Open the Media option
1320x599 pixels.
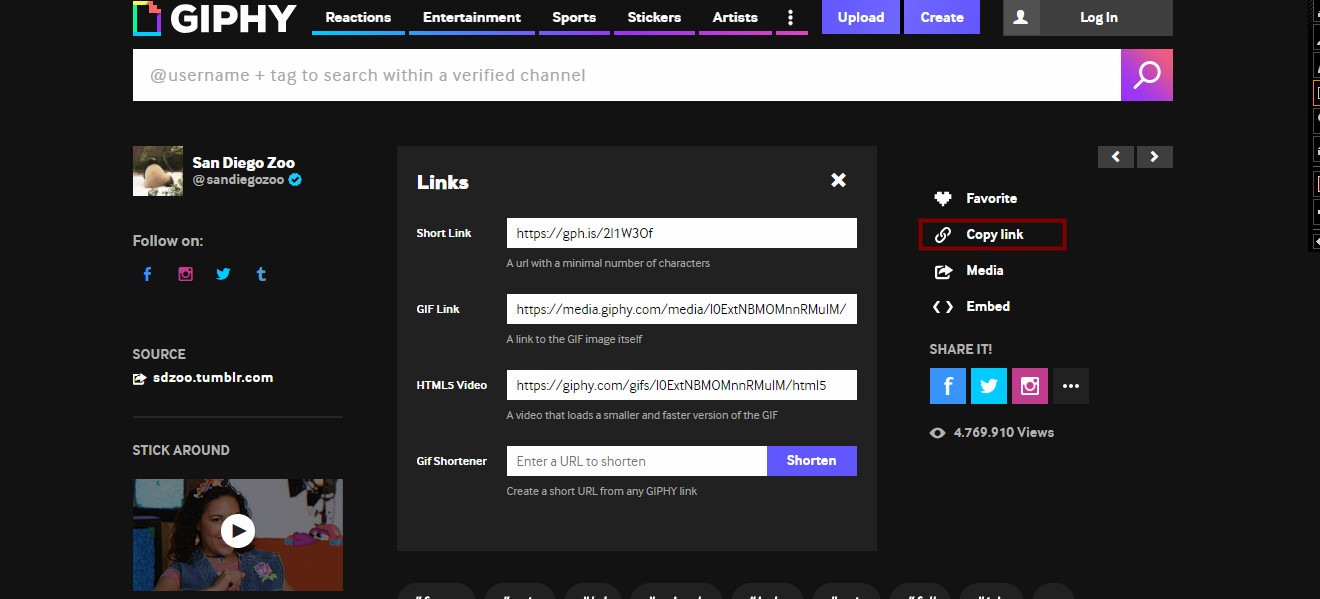click(985, 270)
